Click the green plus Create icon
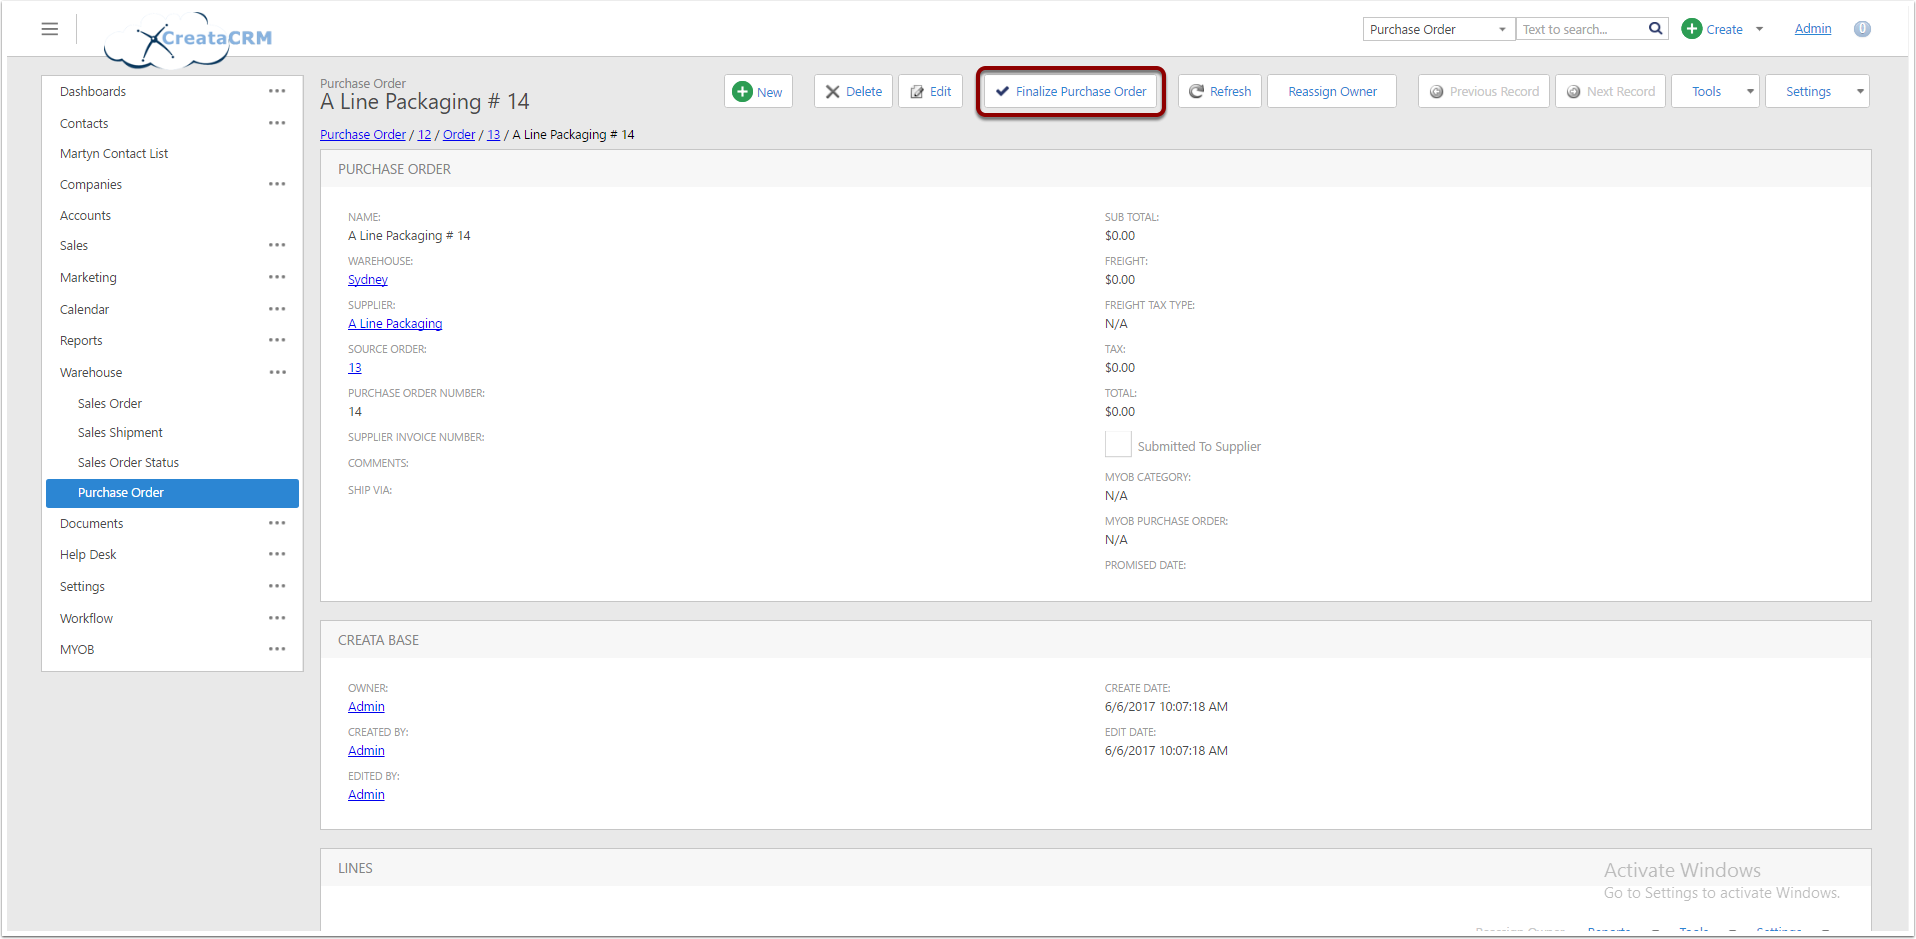Viewport: 1916px width, 939px height. (1692, 29)
